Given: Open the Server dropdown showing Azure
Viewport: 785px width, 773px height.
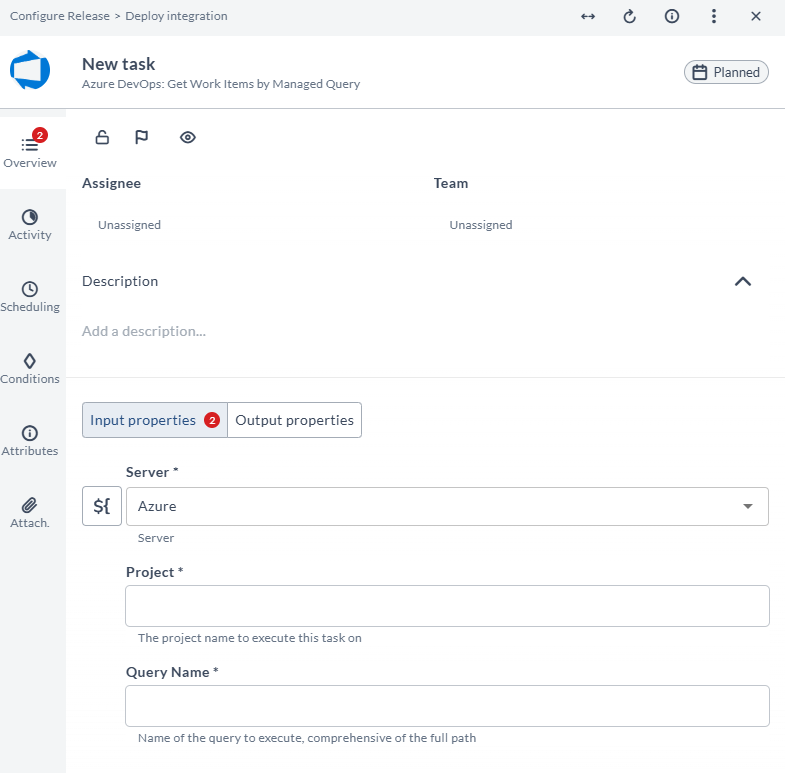Looking at the screenshot, I should [445, 506].
